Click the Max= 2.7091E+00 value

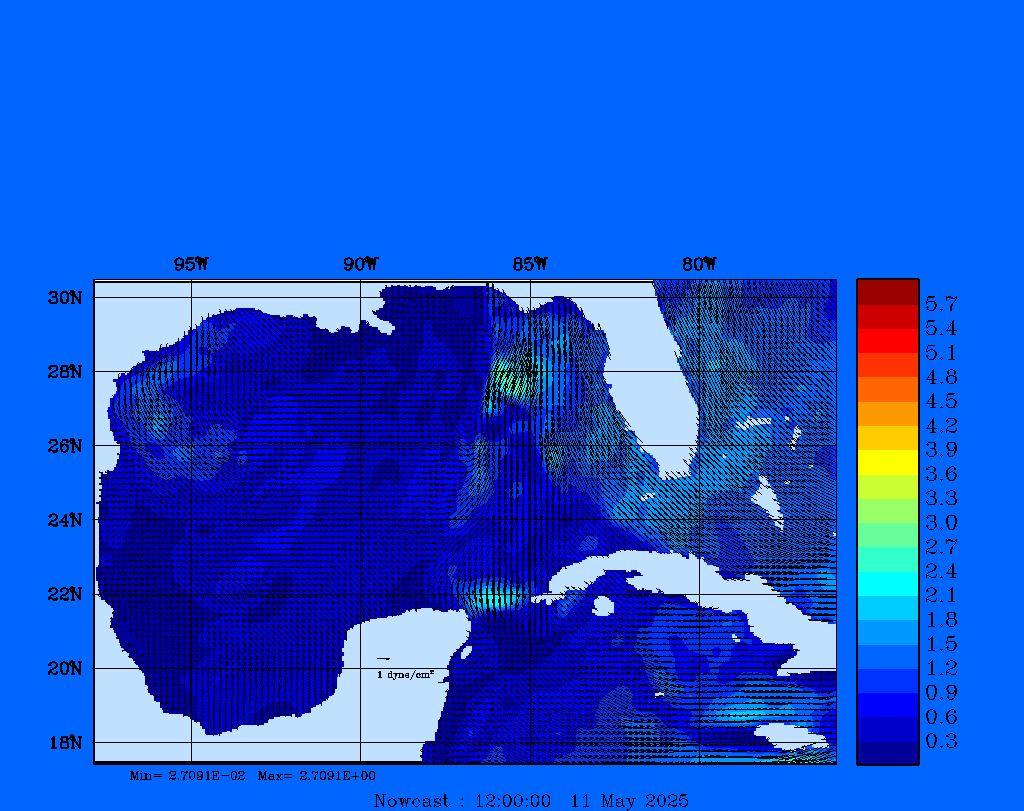(x=317, y=776)
